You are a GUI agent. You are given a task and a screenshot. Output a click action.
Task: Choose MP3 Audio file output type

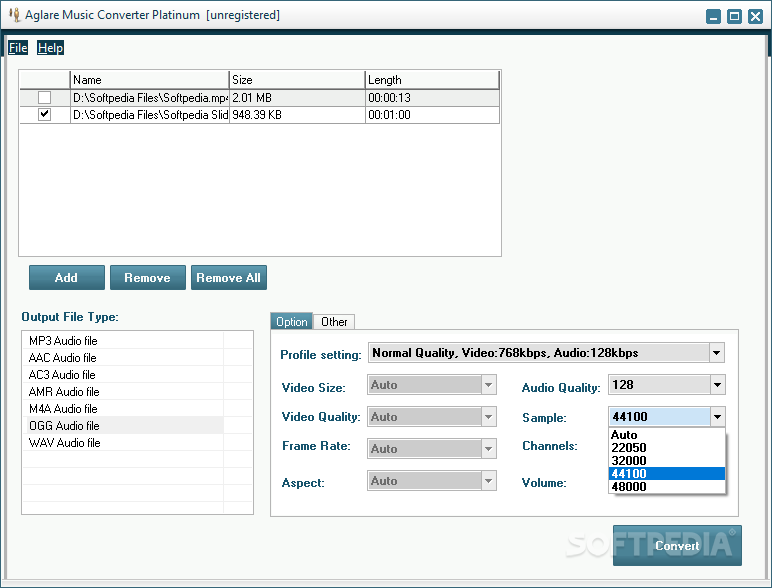[123, 341]
